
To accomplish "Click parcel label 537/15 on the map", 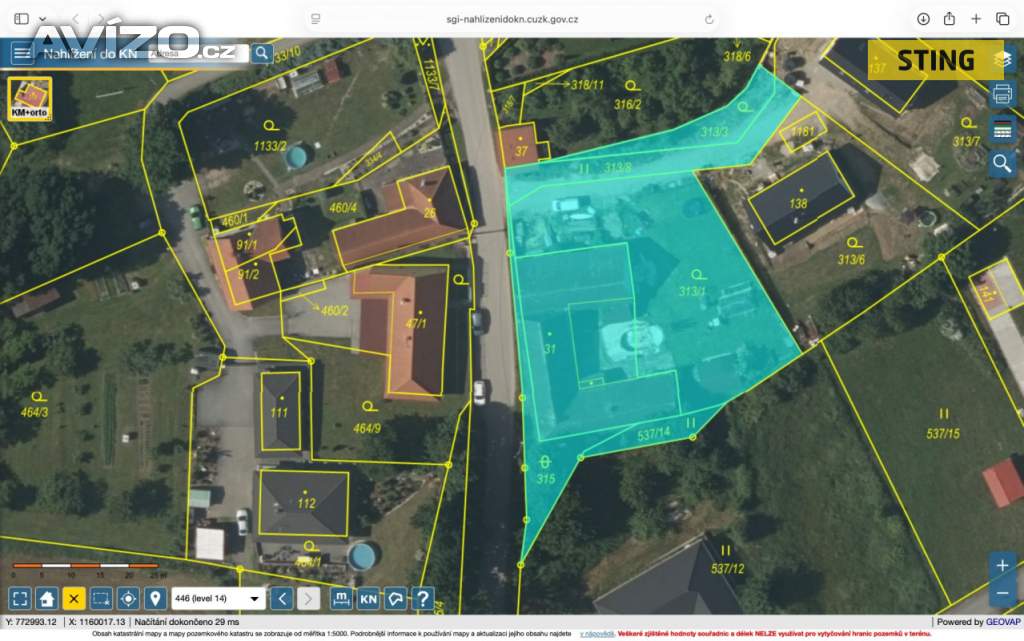I will pos(943,433).
